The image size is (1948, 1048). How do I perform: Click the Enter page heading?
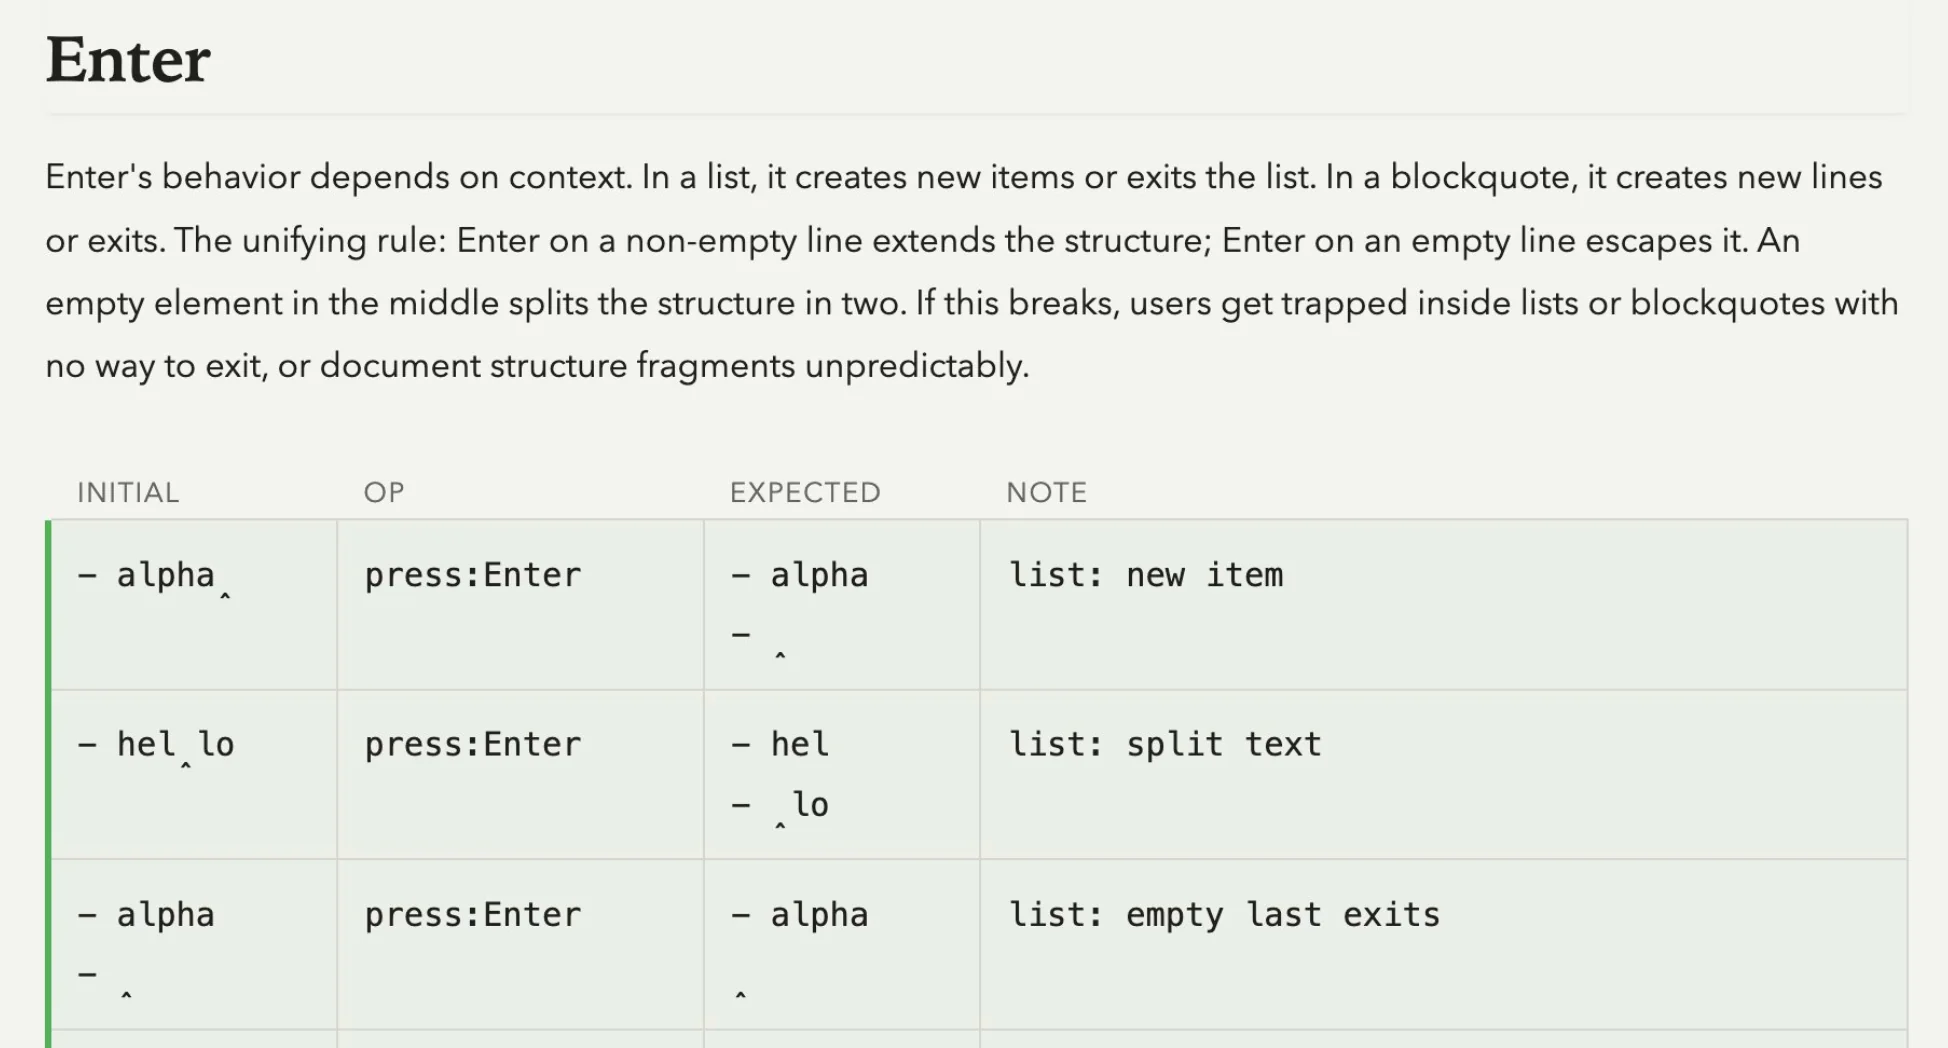[128, 60]
